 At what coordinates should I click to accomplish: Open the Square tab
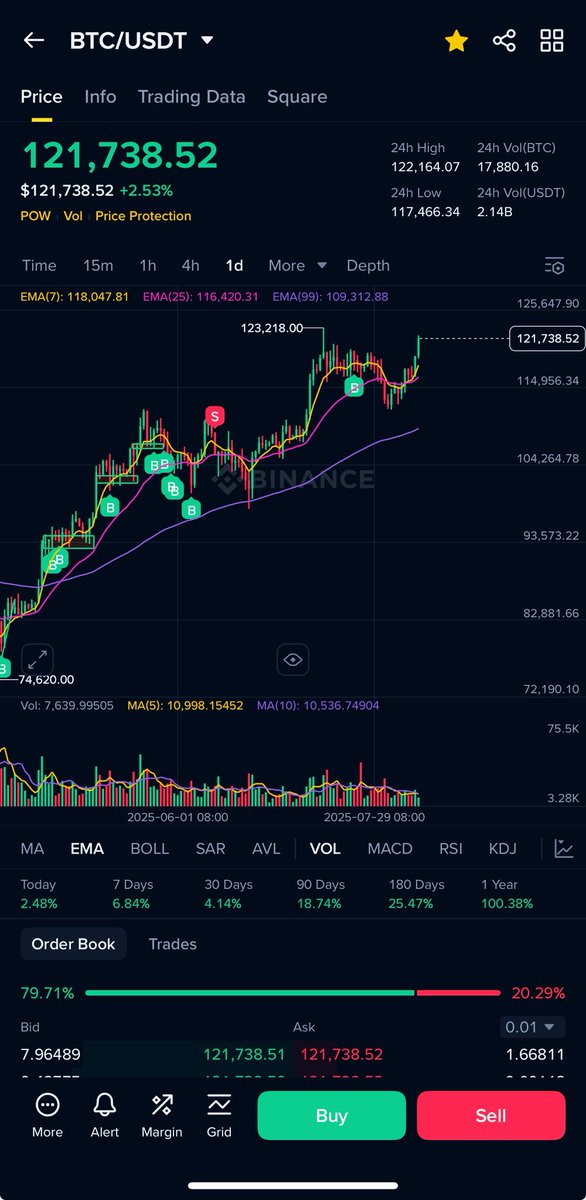[297, 97]
